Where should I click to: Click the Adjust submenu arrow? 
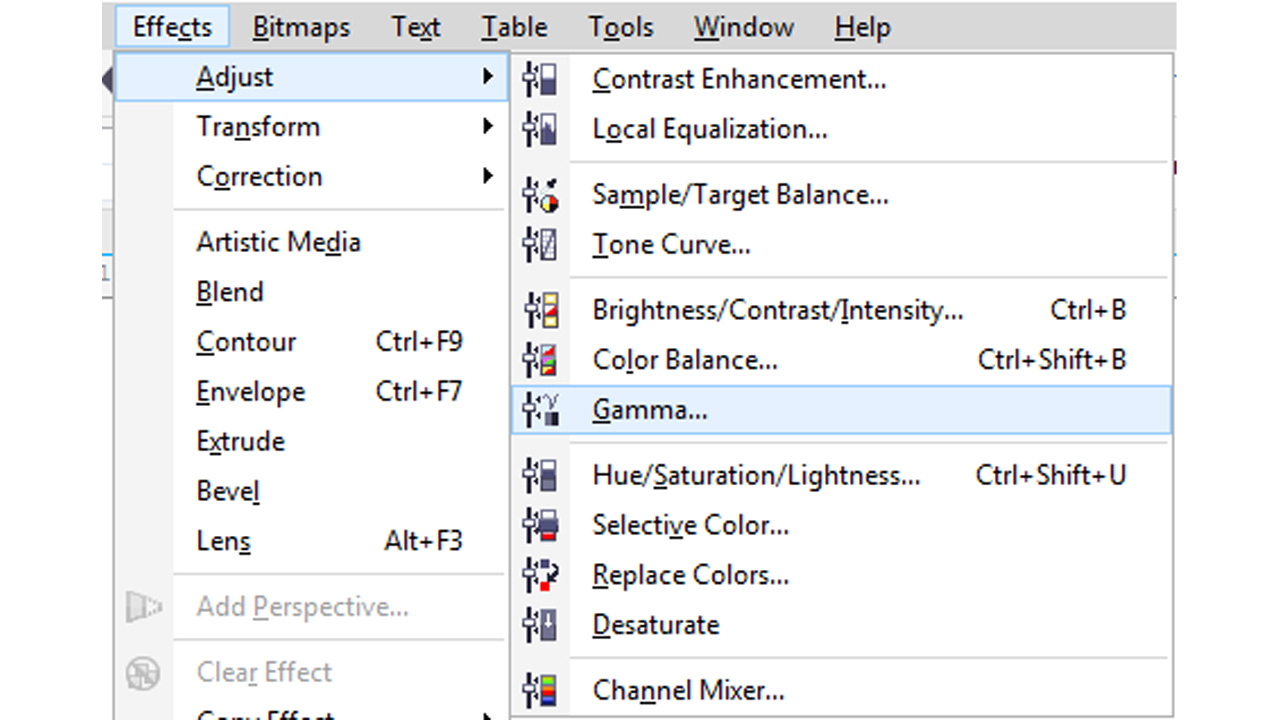(487, 77)
